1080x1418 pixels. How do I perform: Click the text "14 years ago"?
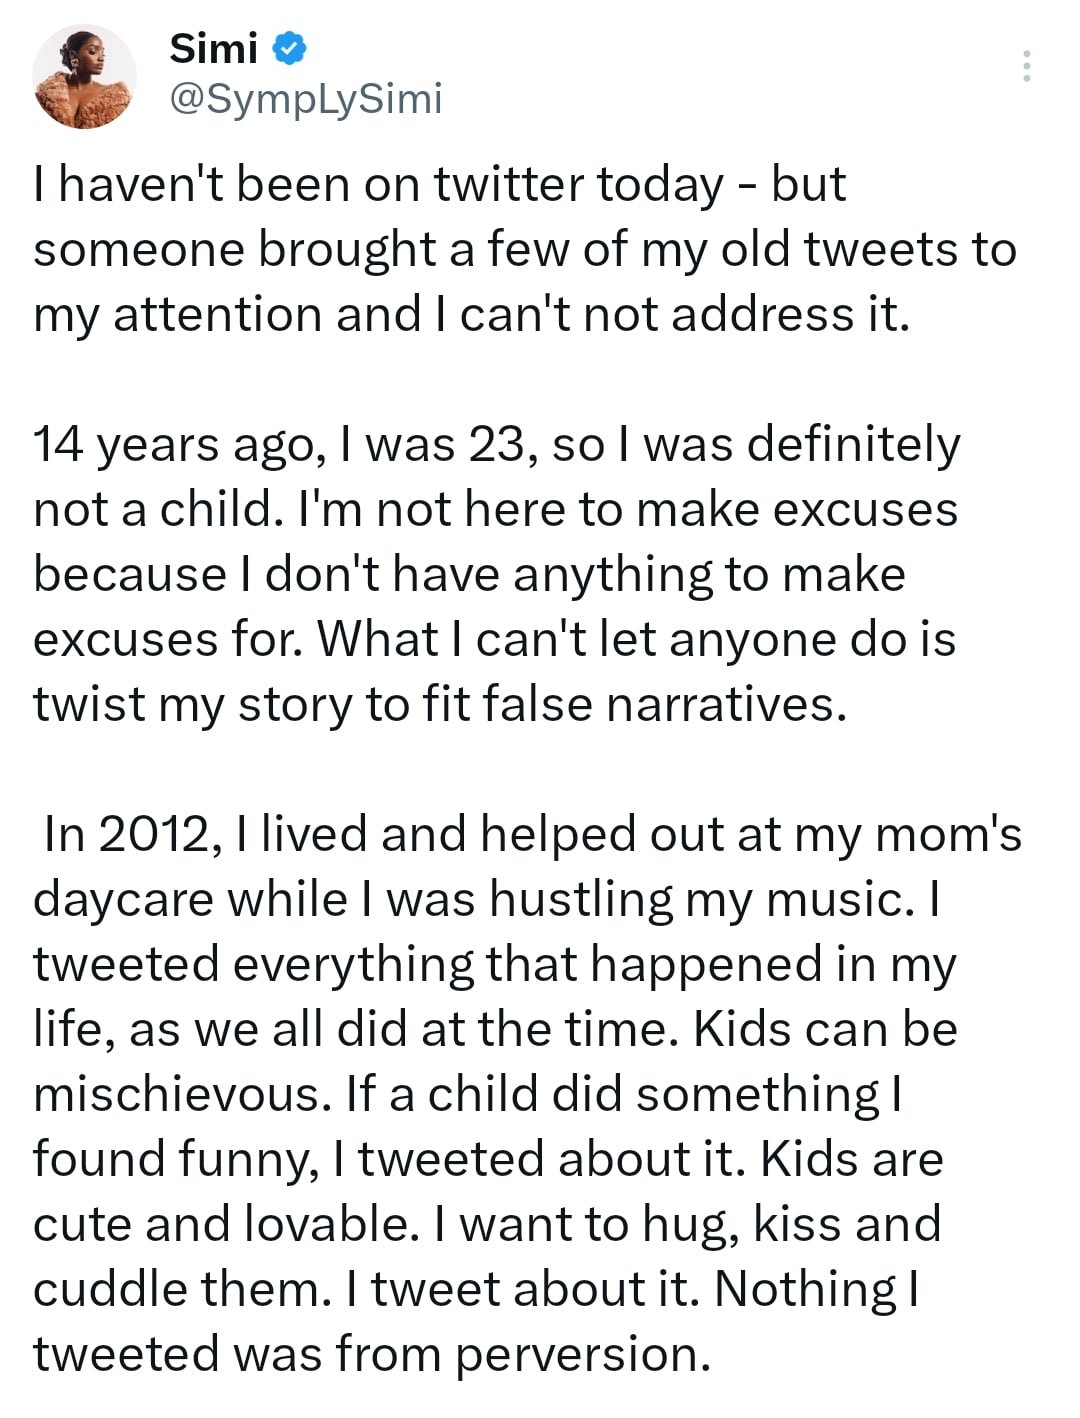click(173, 445)
